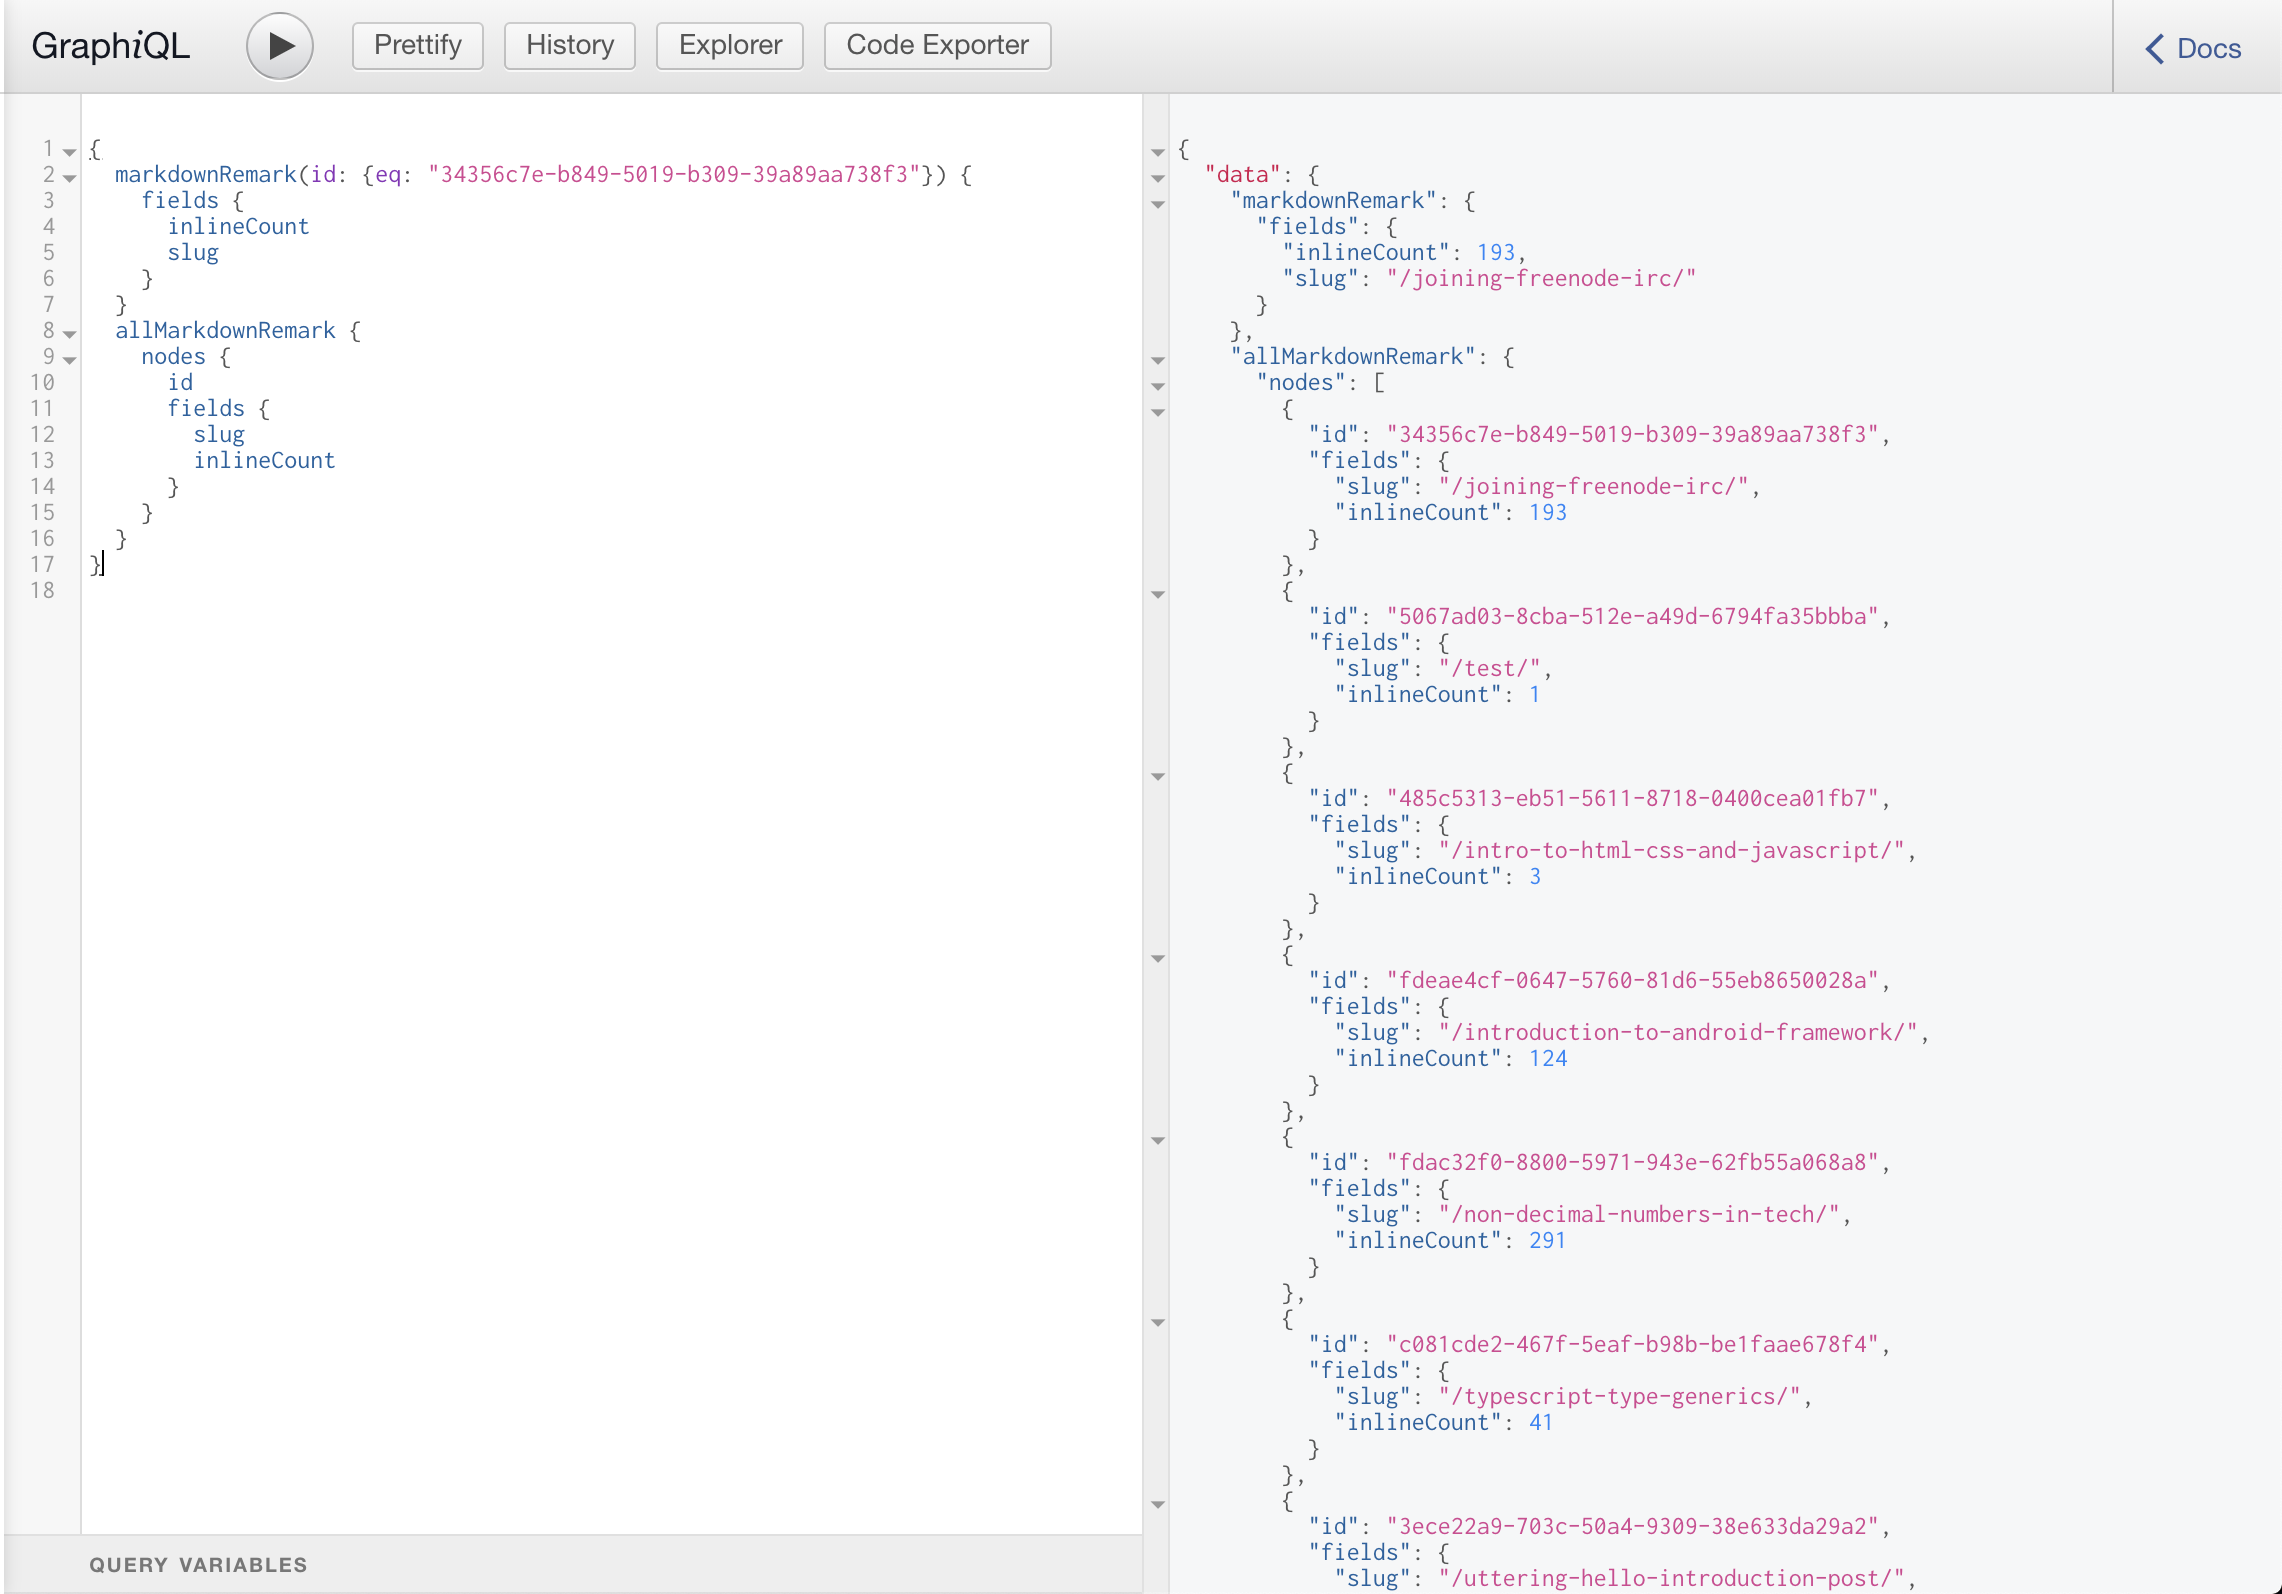2282x1594 pixels.
Task: Collapse the nodes block at line 9
Action: tap(68, 357)
